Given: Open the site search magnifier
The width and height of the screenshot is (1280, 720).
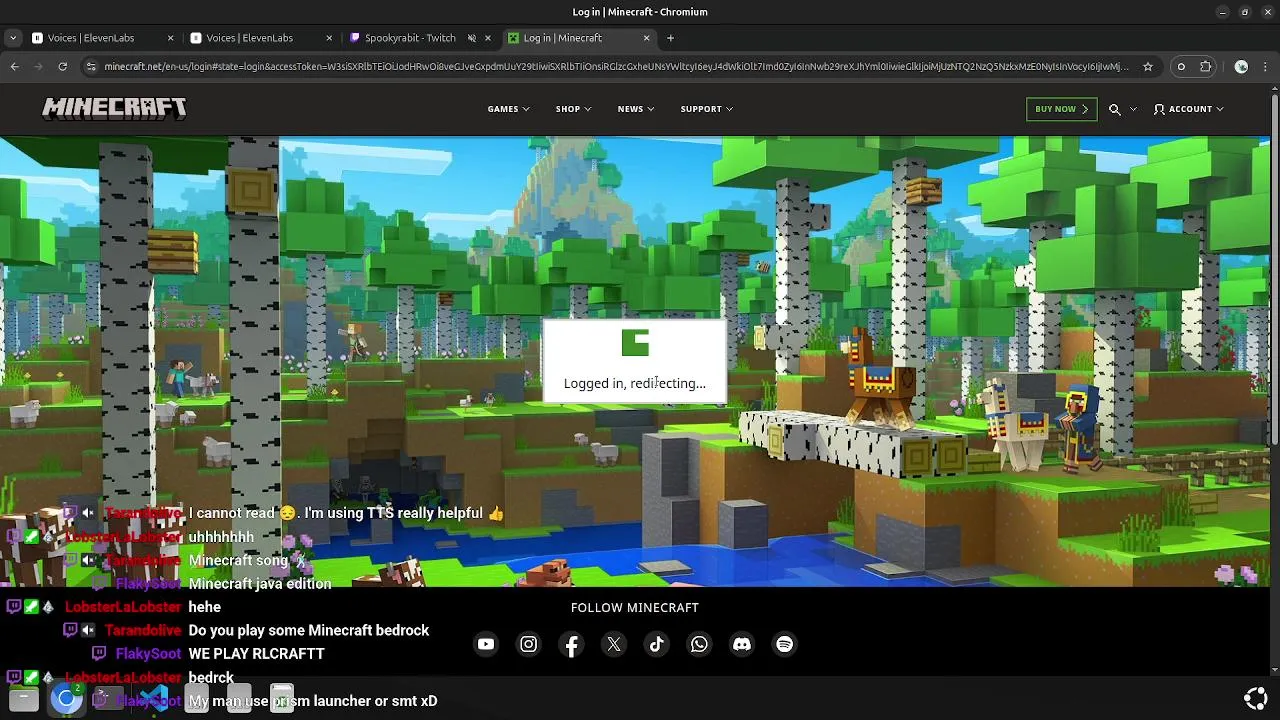Looking at the screenshot, I should [x=1115, y=109].
